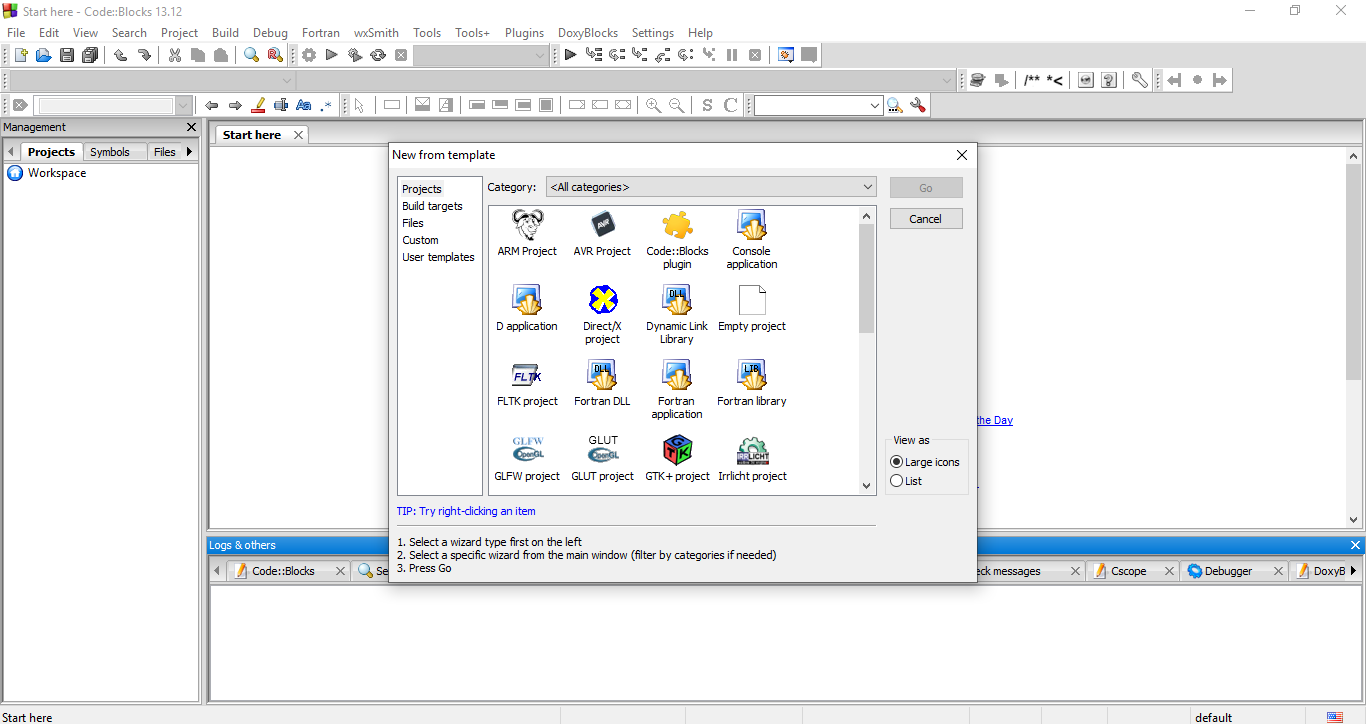The image size is (1366, 724).
Task: Click the Cancel button in dialog
Action: pos(926,219)
